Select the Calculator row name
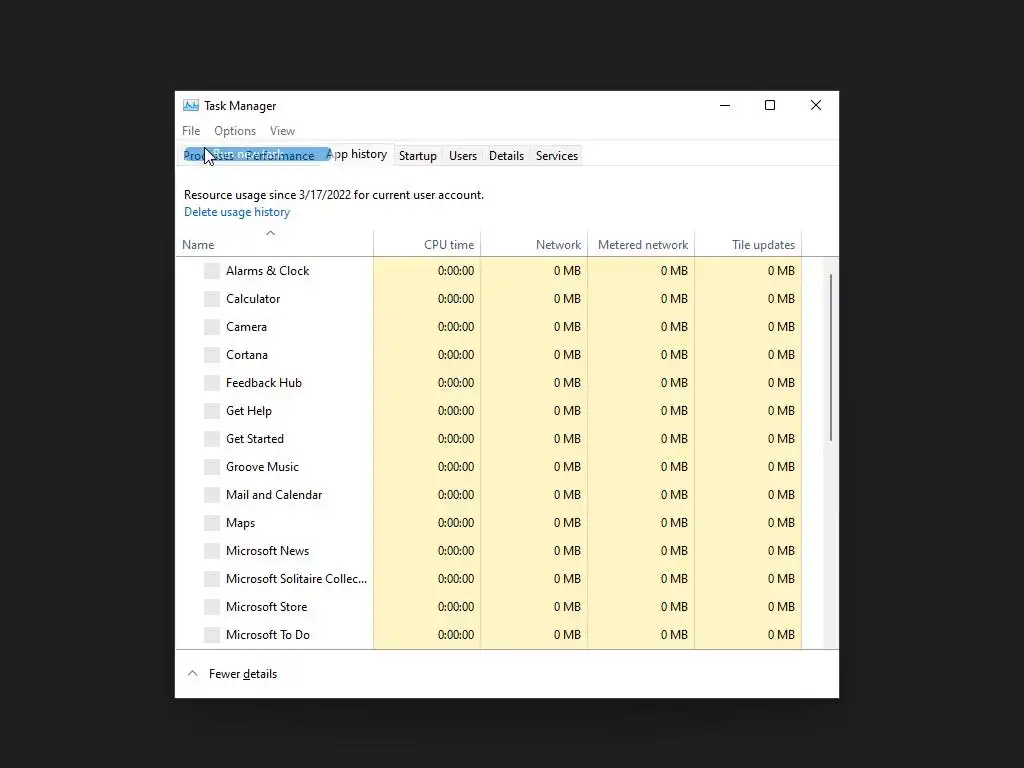The width and height of the screenshot is (1024, 768). pyautogui.click(x=253, y=299)
